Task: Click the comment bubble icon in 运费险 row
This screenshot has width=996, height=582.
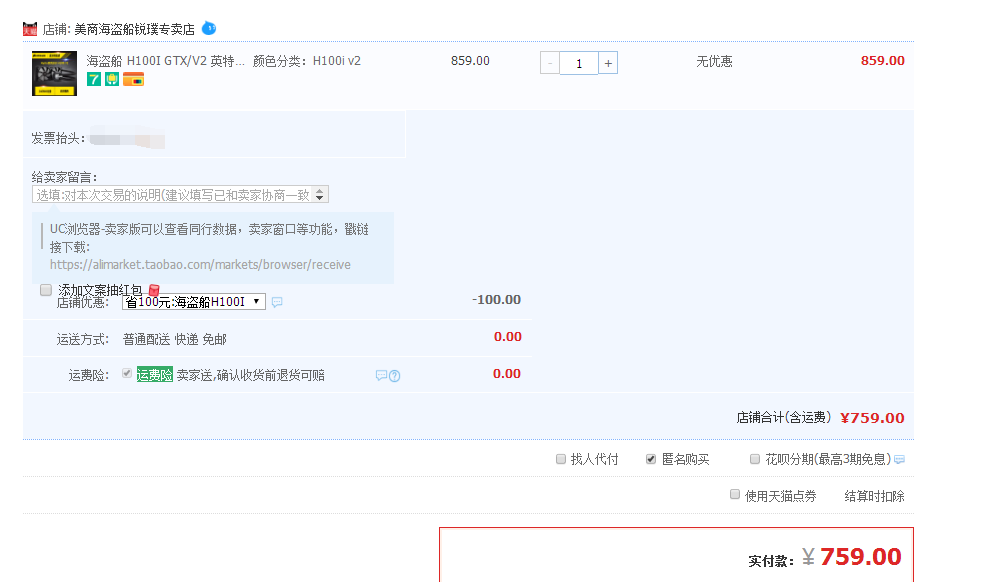Action: (381, 376)
